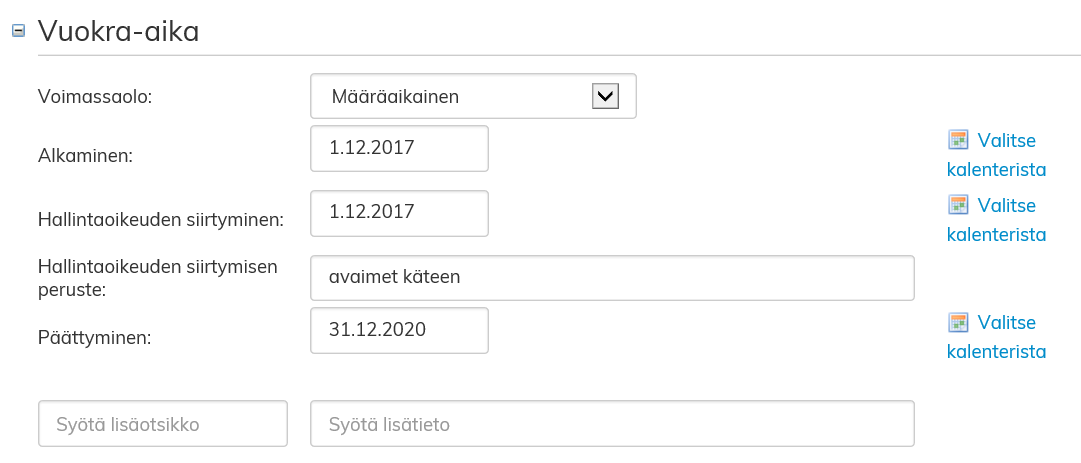The width and height of the screenshot is (1081, 463).
Task: Click the Hallintaoikeuden siirtyminen label
Action: click(160, 219)
